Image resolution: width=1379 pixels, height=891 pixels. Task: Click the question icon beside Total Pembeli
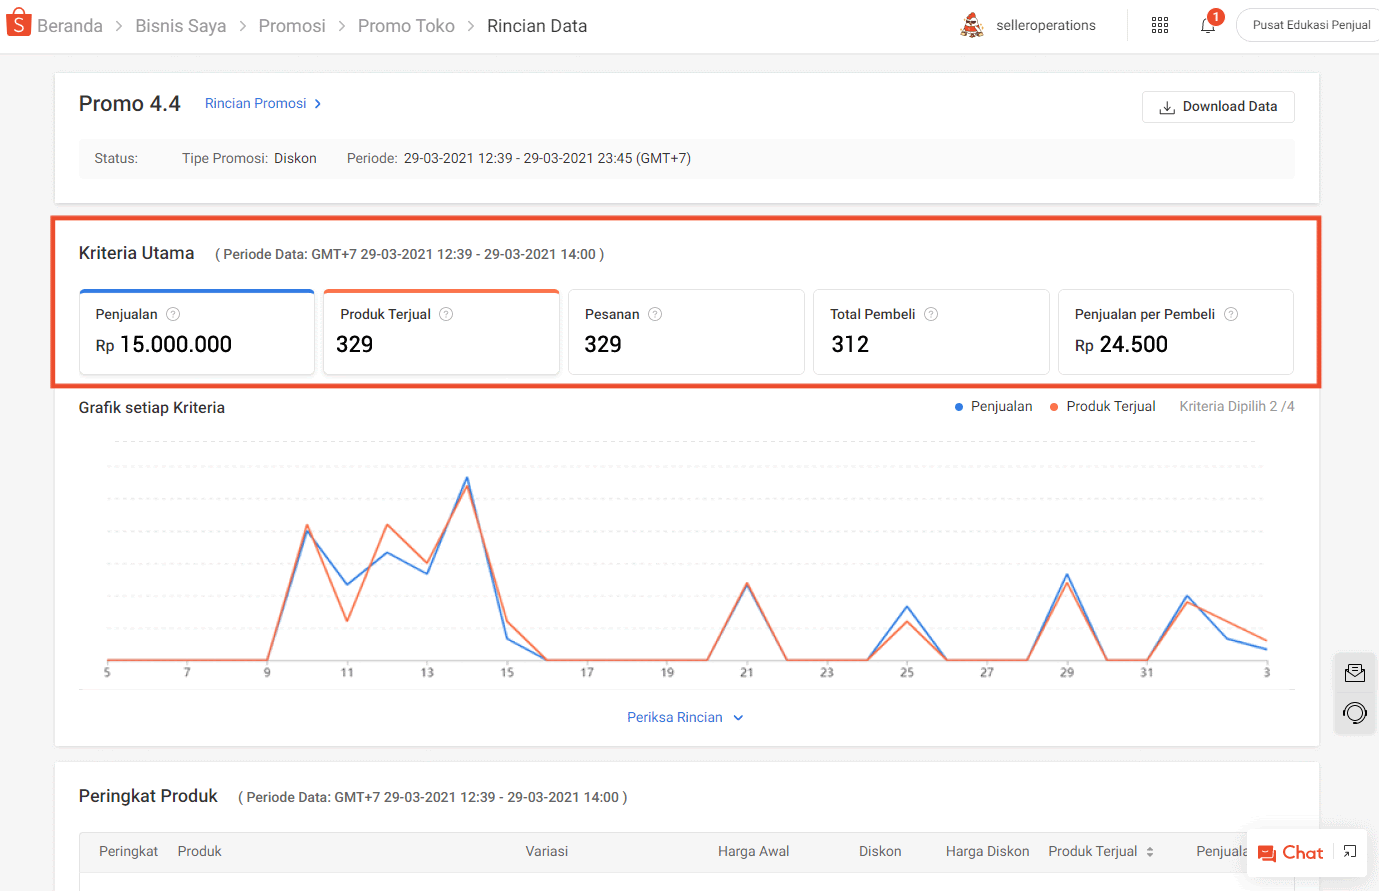[x=931, y=314]
